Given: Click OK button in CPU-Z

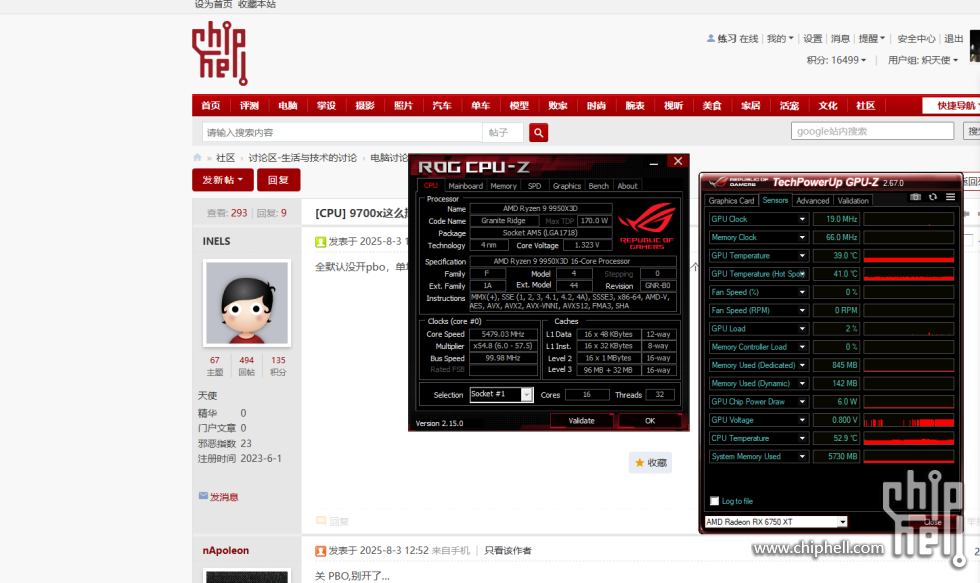Looking at the screenshot, I should [650, 421].
